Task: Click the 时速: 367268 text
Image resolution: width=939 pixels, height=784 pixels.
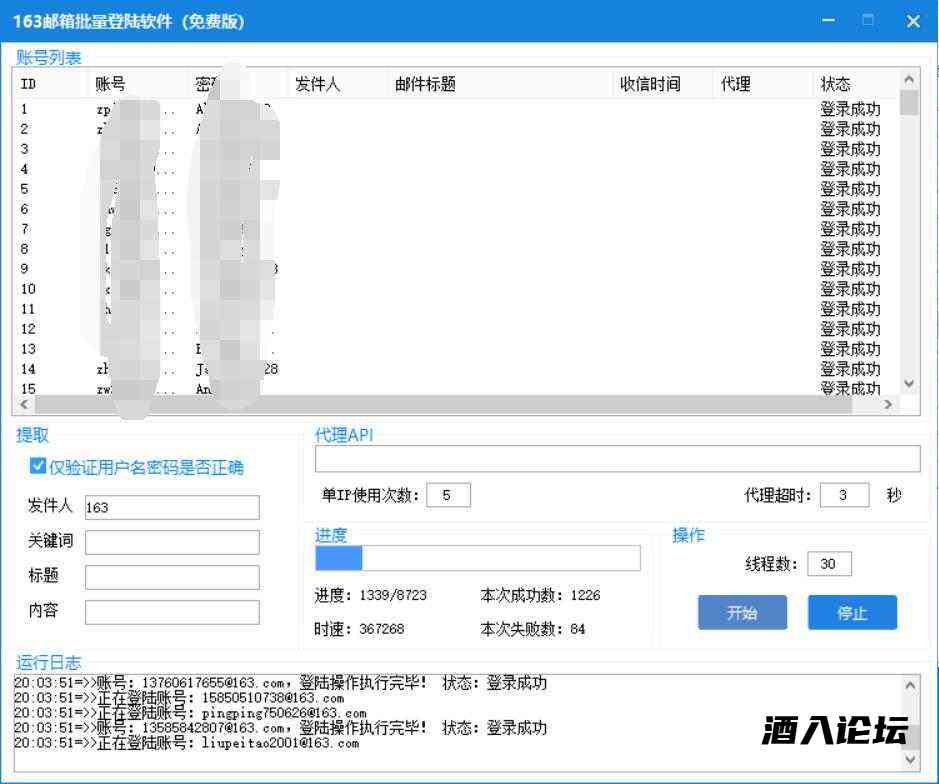Action: click(359, 629)
